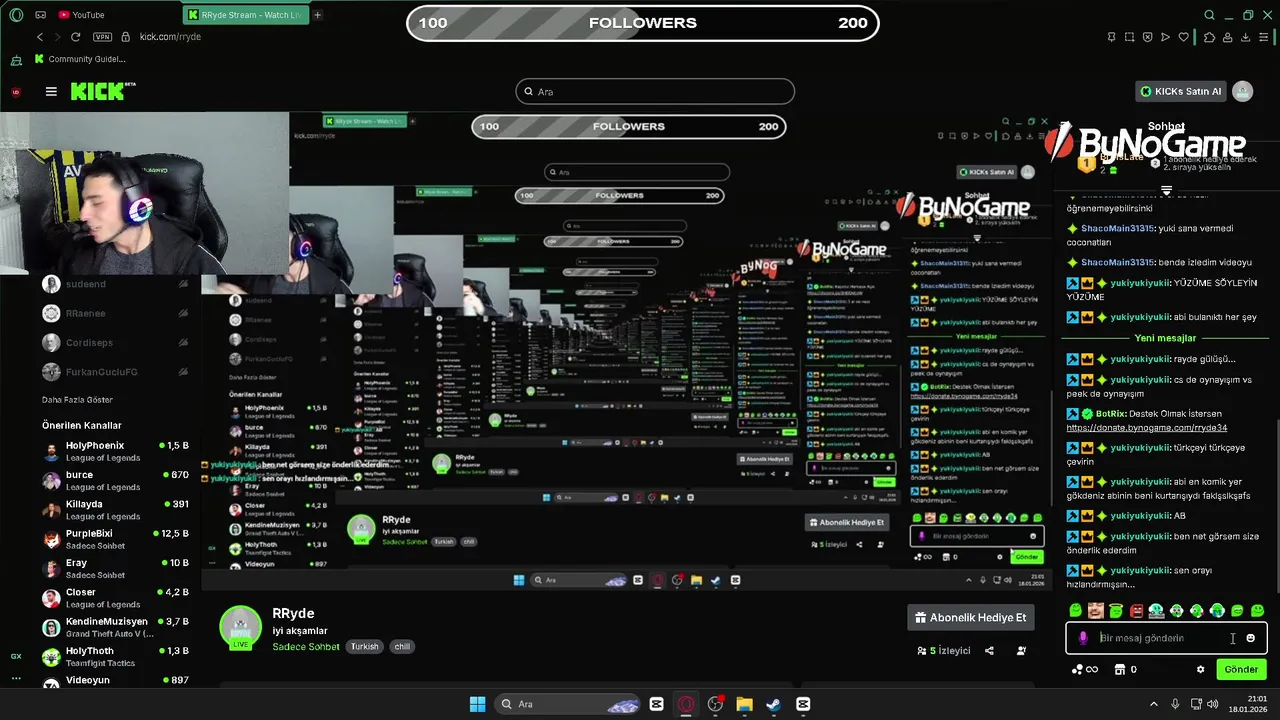The height and width of the screenshot is (720, 1280).
Task: Take a snapshot with Opera's capture tool
Action: point(1130,37)
